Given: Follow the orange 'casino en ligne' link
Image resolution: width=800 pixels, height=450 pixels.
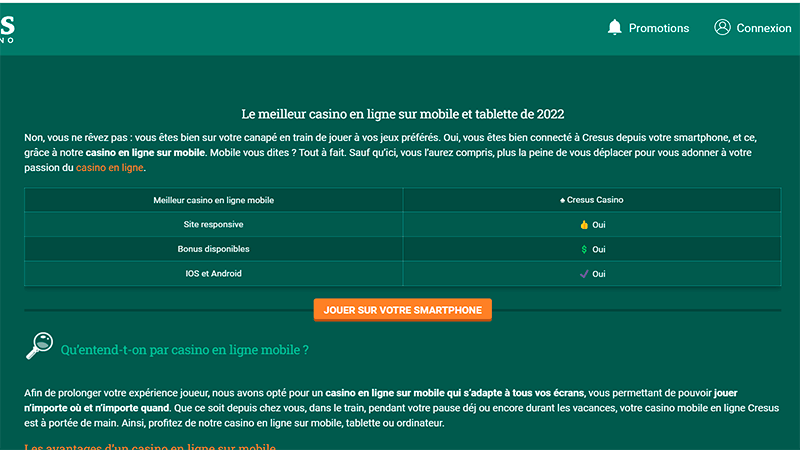Looking at the screenshot, I should [x=110, y=168].
